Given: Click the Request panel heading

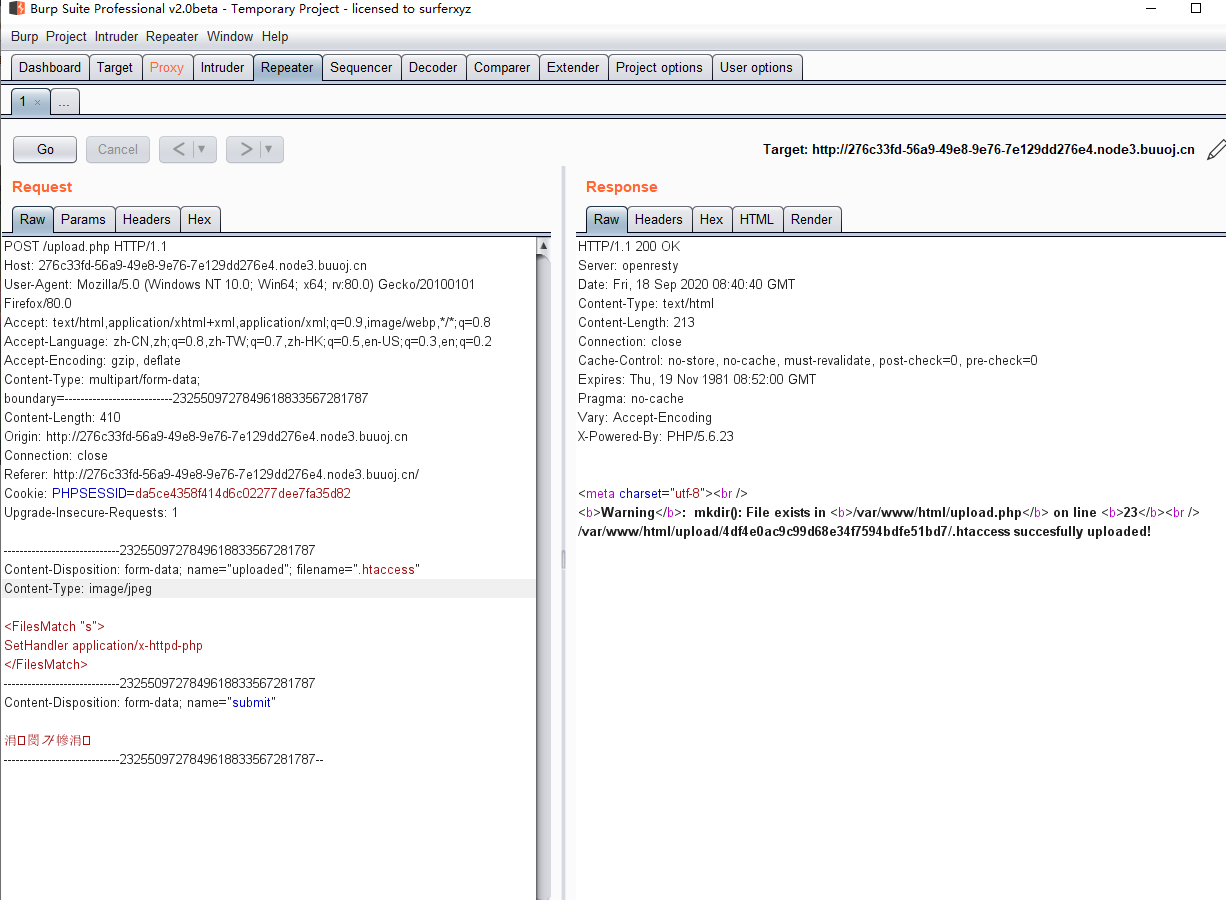Looking at the screenshot, I should pos(42,187).
